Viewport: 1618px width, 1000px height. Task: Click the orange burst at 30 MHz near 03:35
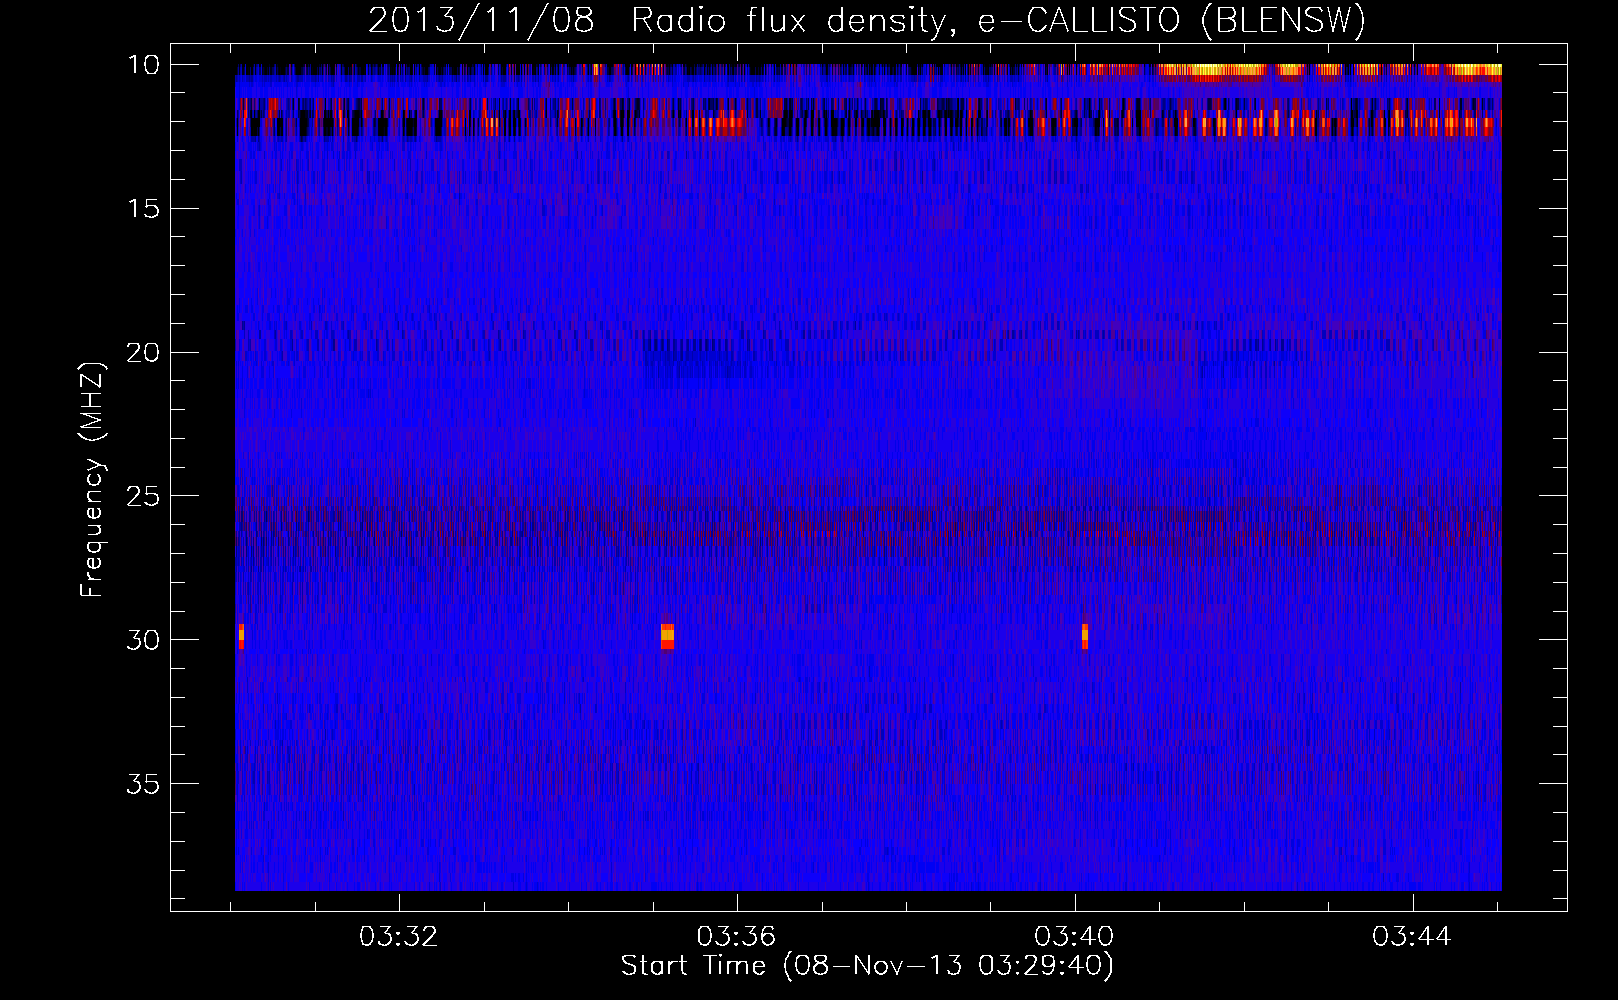667,636
